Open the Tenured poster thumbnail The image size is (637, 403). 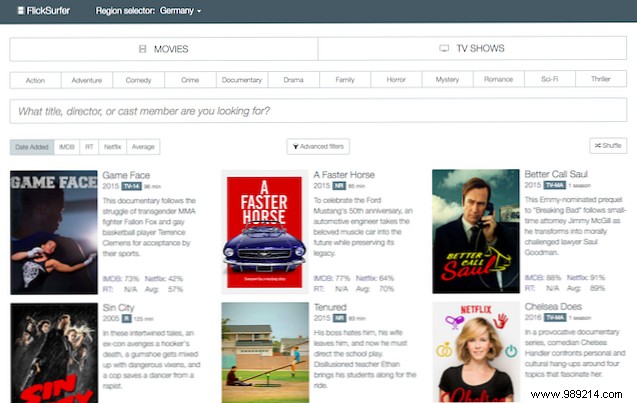click(x=265, y=353)
